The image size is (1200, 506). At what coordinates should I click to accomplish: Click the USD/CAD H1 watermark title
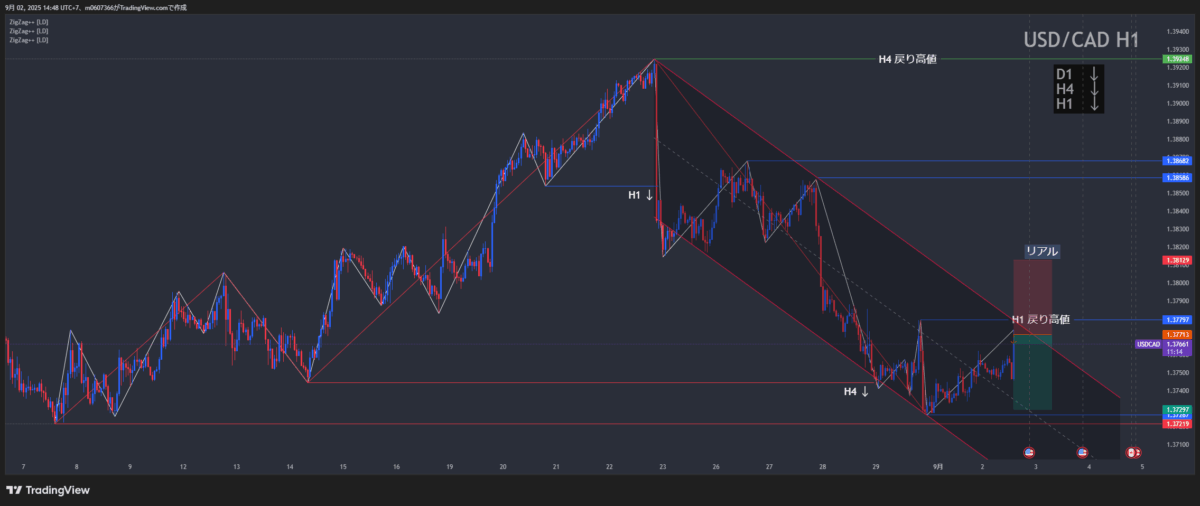click(1079, 40)
